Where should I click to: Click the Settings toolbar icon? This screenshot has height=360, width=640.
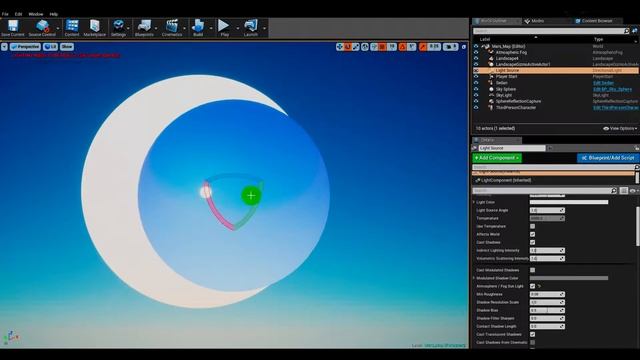[118, 26]
